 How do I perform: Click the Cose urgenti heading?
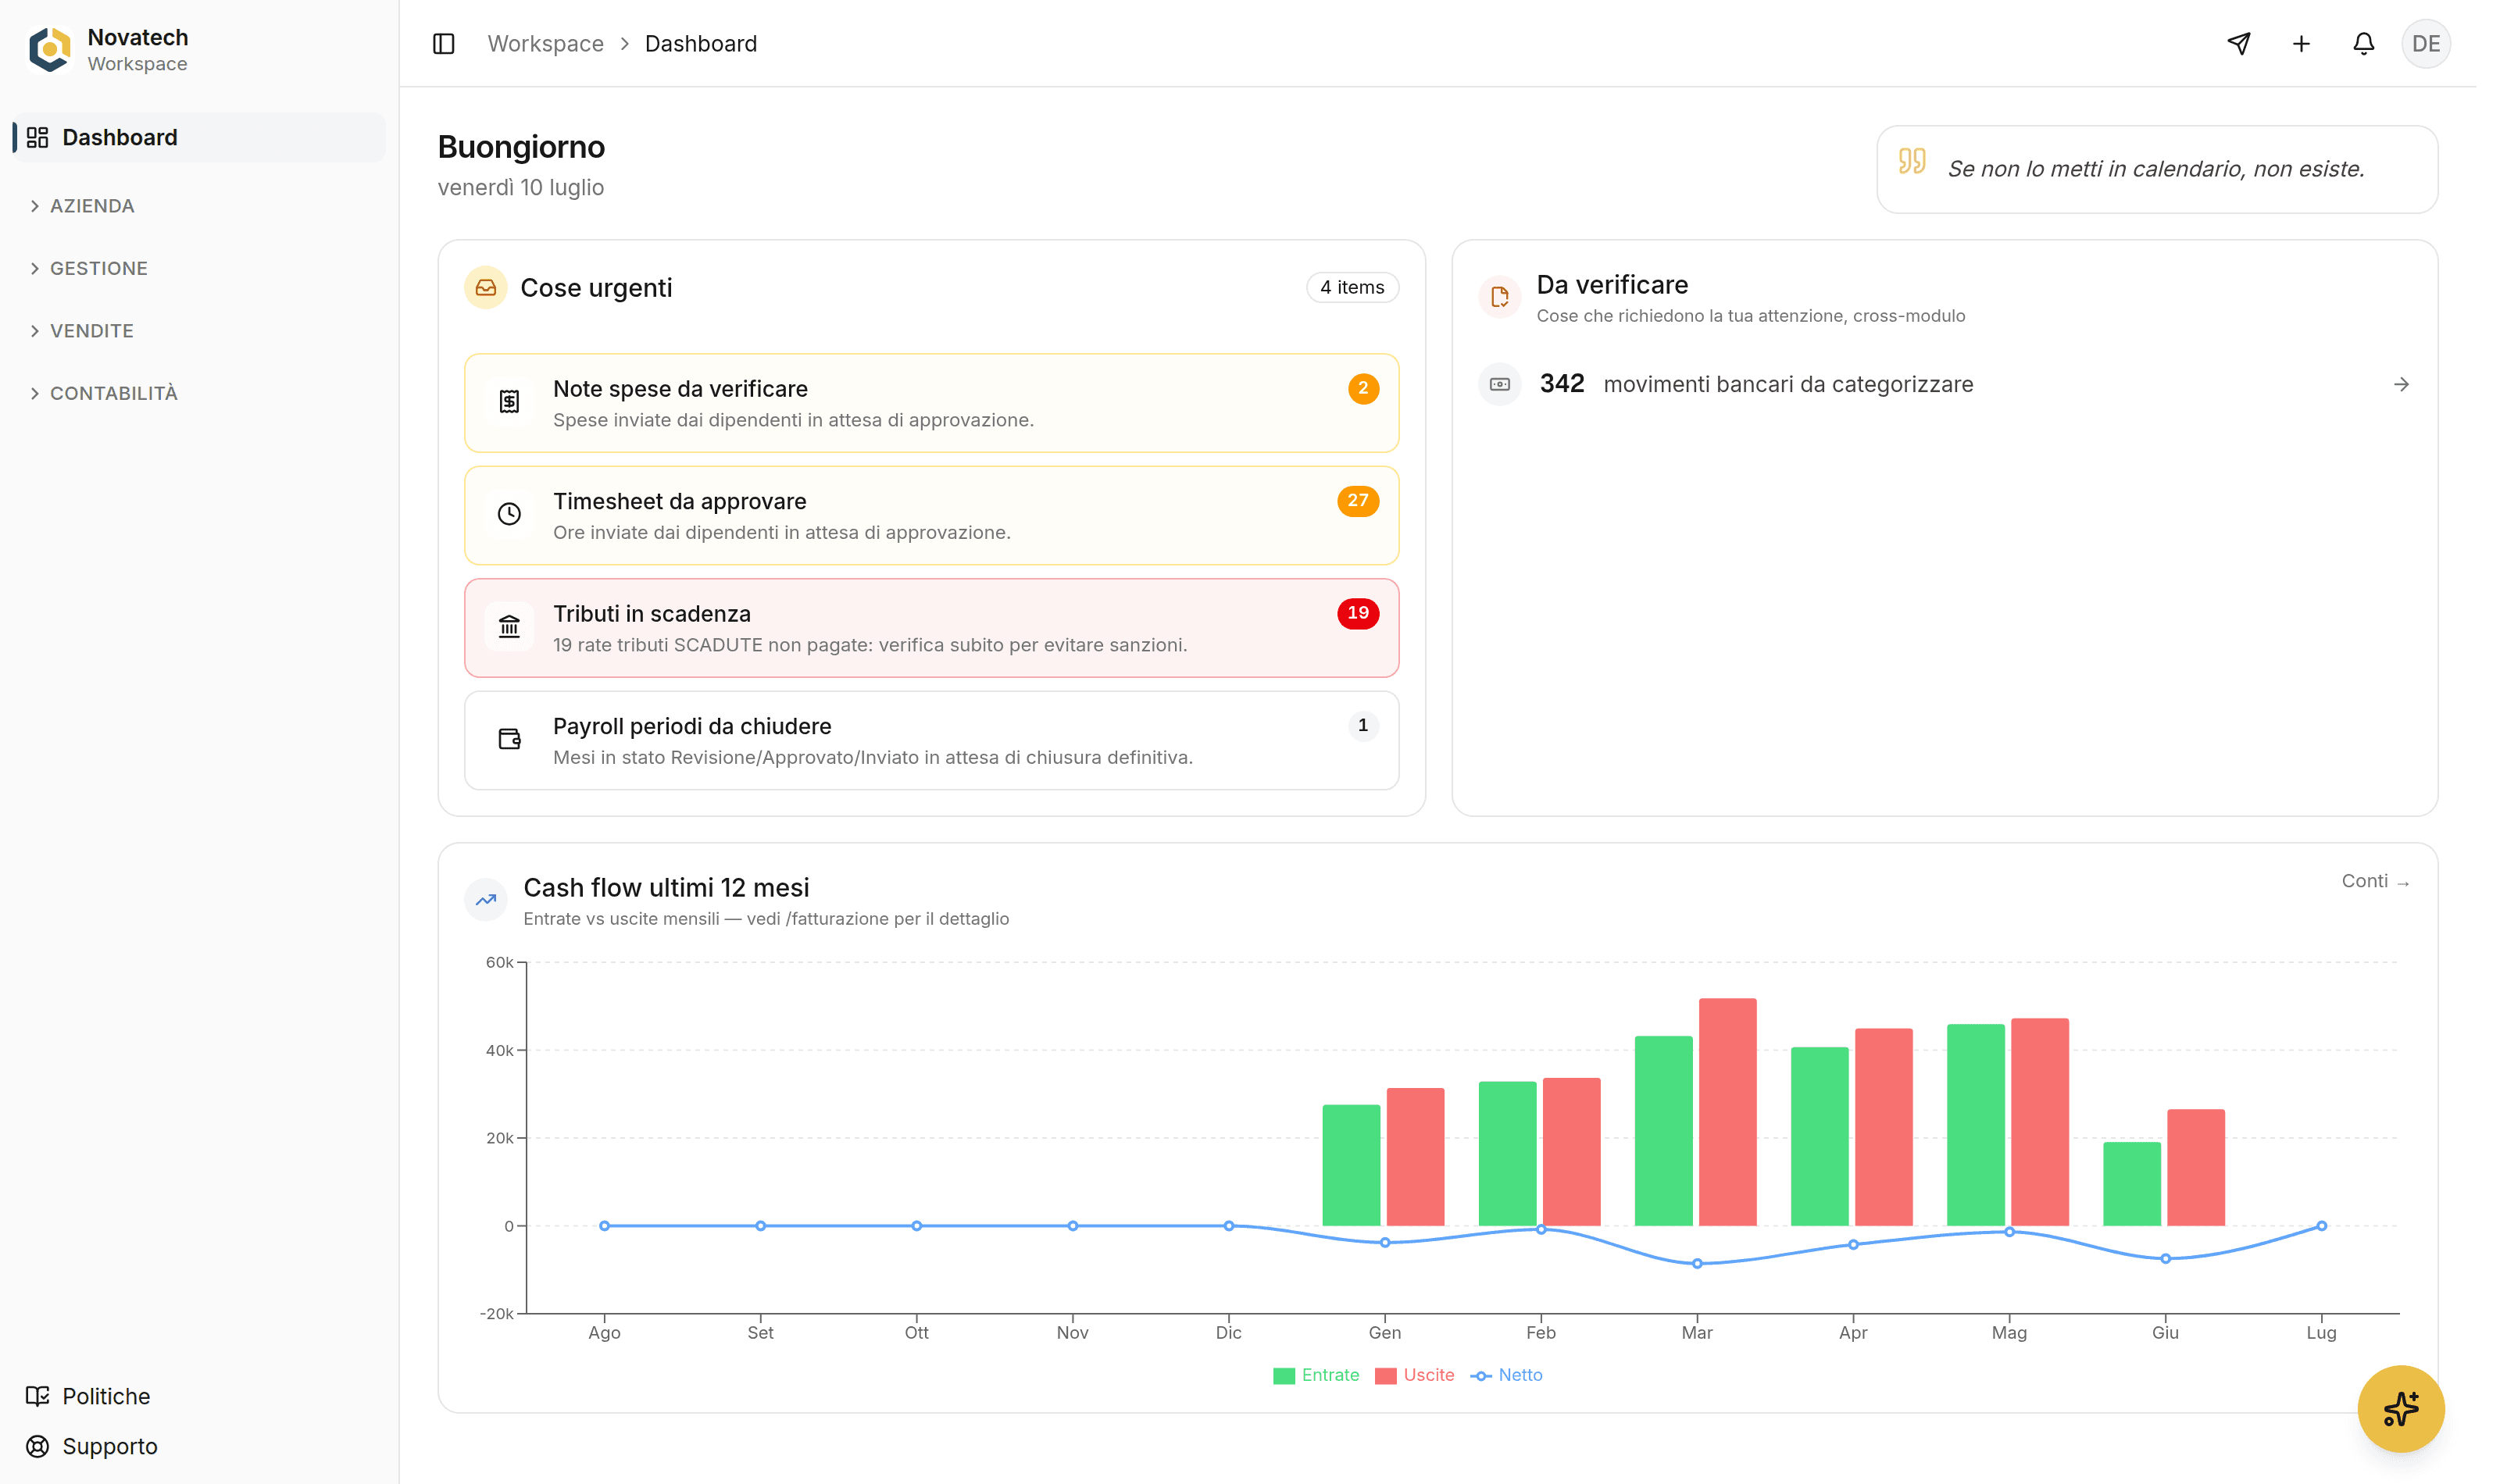(596, 288)
